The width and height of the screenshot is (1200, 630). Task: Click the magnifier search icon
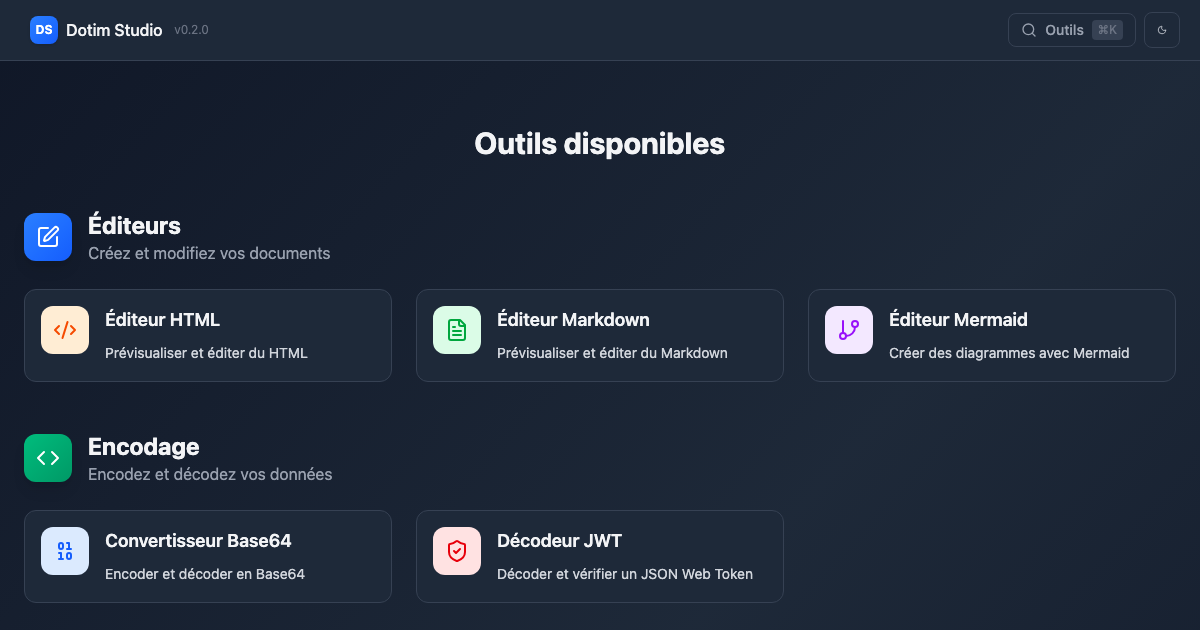click(1029, 30)
